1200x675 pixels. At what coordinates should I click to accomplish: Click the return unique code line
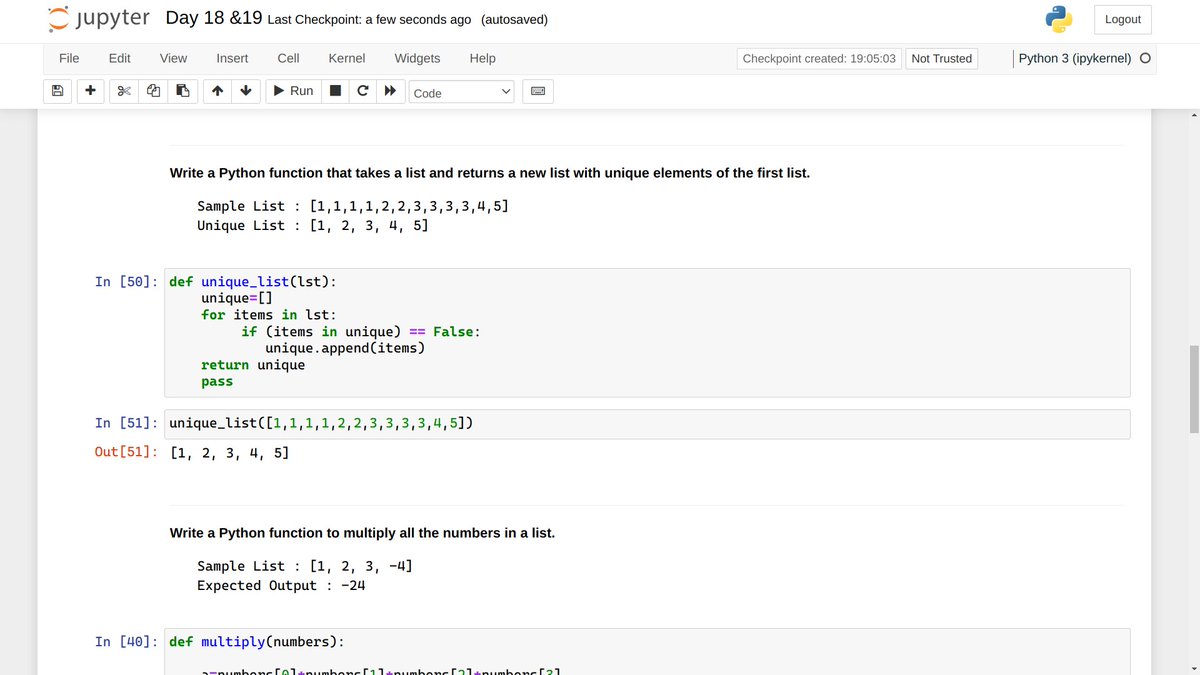click(x=253, y=365)
